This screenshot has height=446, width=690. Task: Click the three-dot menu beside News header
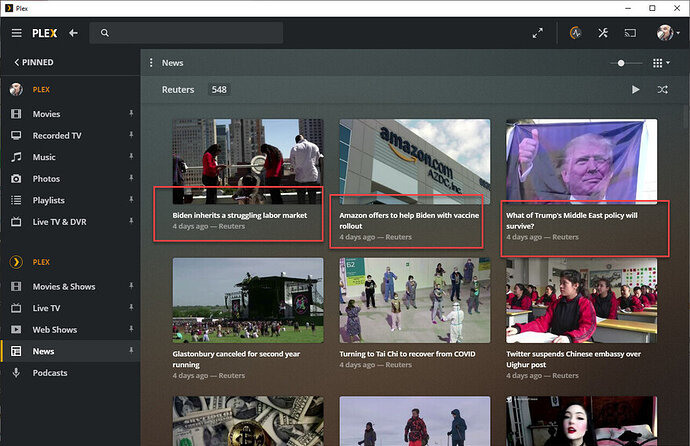pos(151,63)
